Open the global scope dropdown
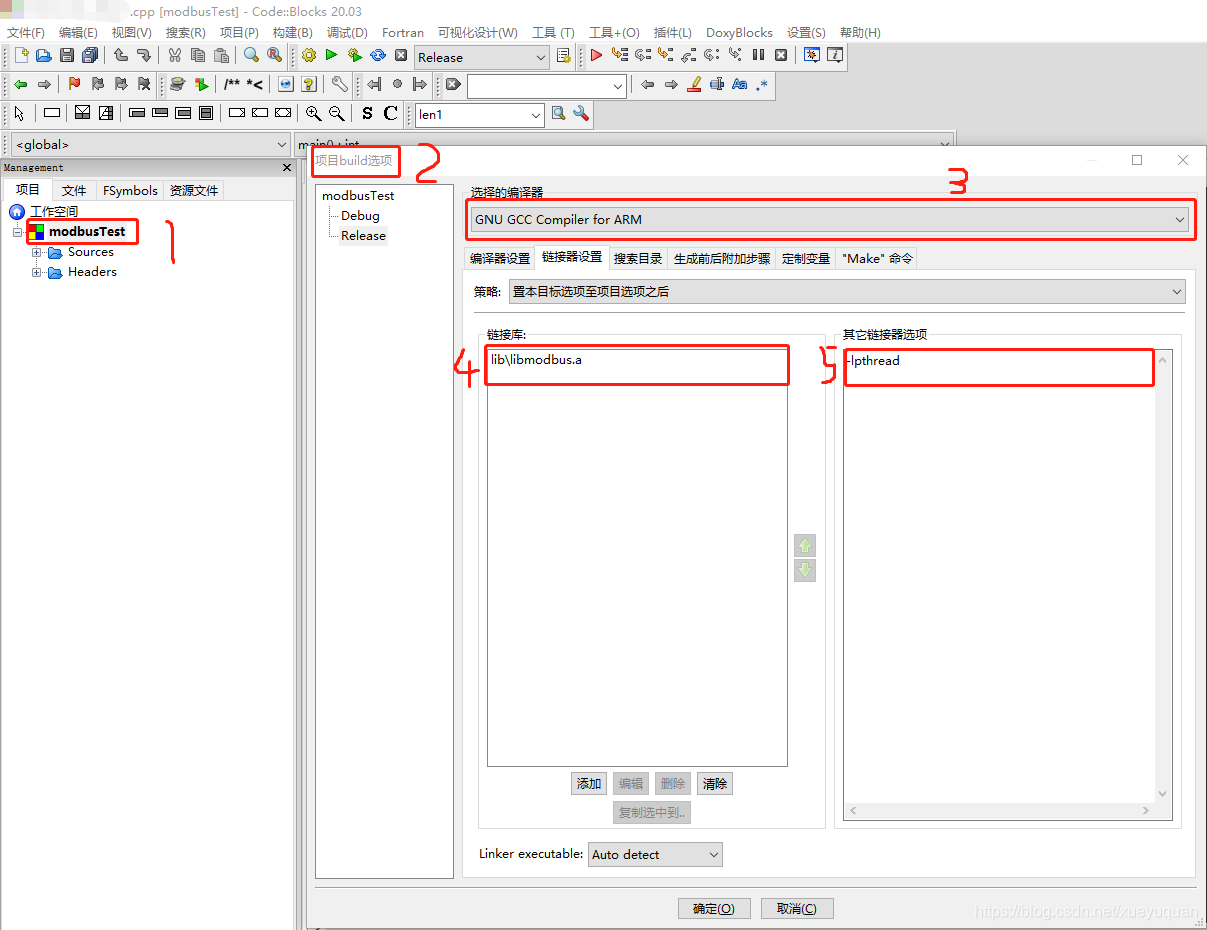The image size is (1207, 930). pos(150,145)
